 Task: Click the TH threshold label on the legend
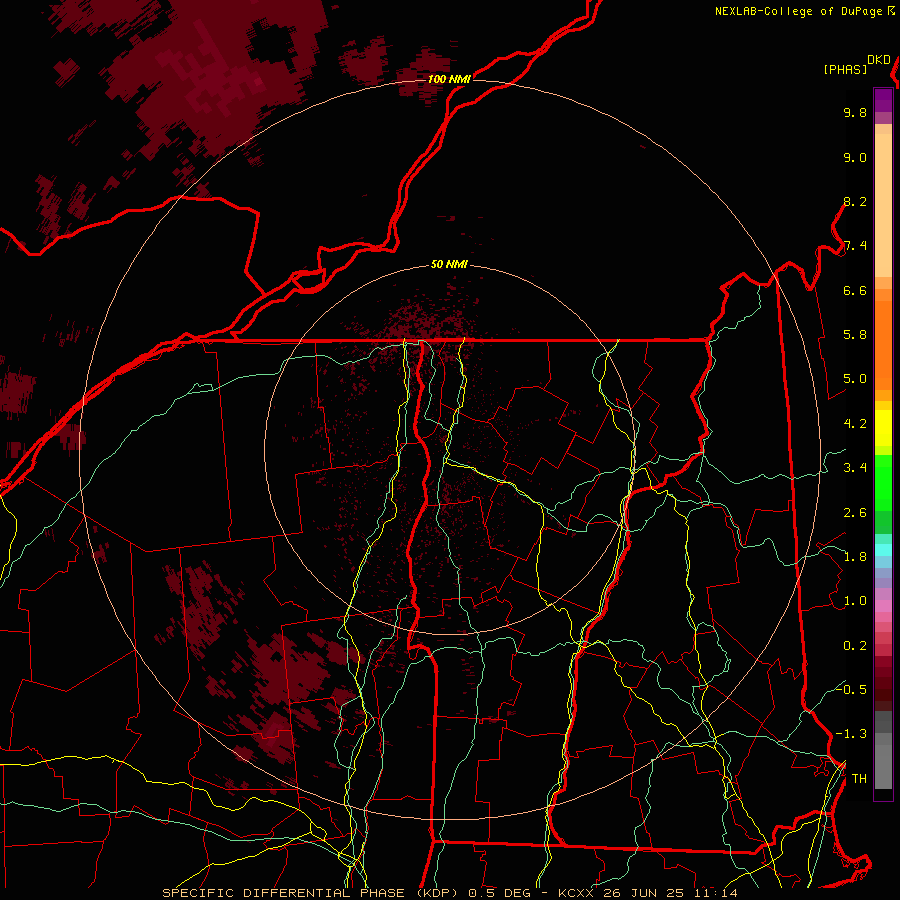(x=859, y=779)
